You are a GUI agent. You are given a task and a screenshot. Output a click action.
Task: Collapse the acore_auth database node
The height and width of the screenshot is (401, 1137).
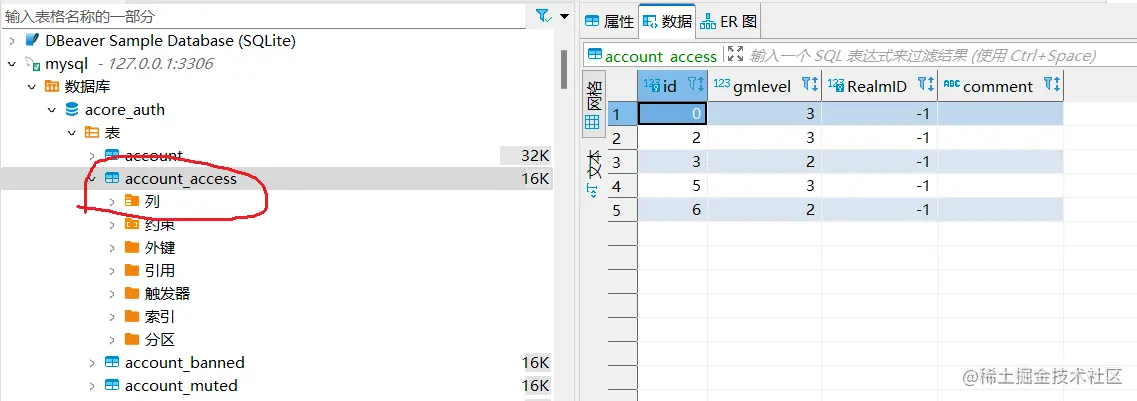pos(51,110)
